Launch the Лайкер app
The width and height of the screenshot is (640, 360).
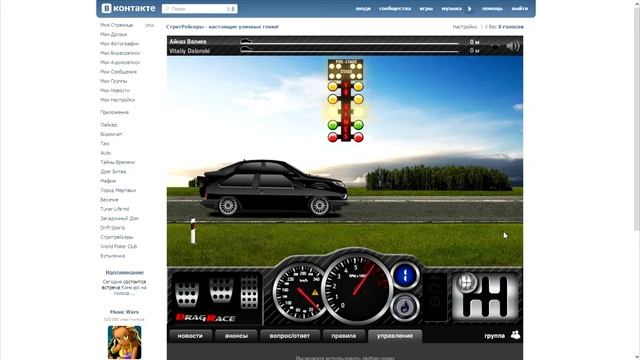(x=109, y=125)
